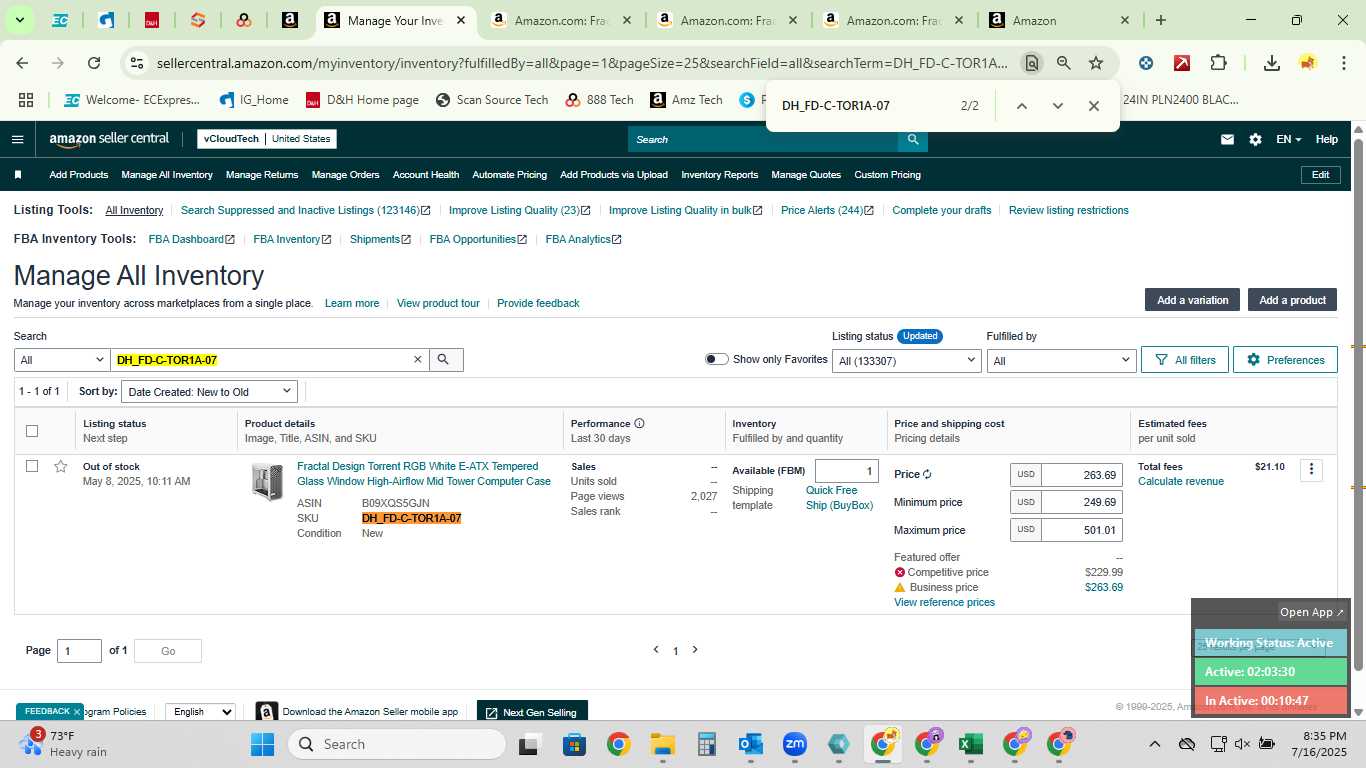Open File Explorer from the taskbar

[x=662, y=744]
